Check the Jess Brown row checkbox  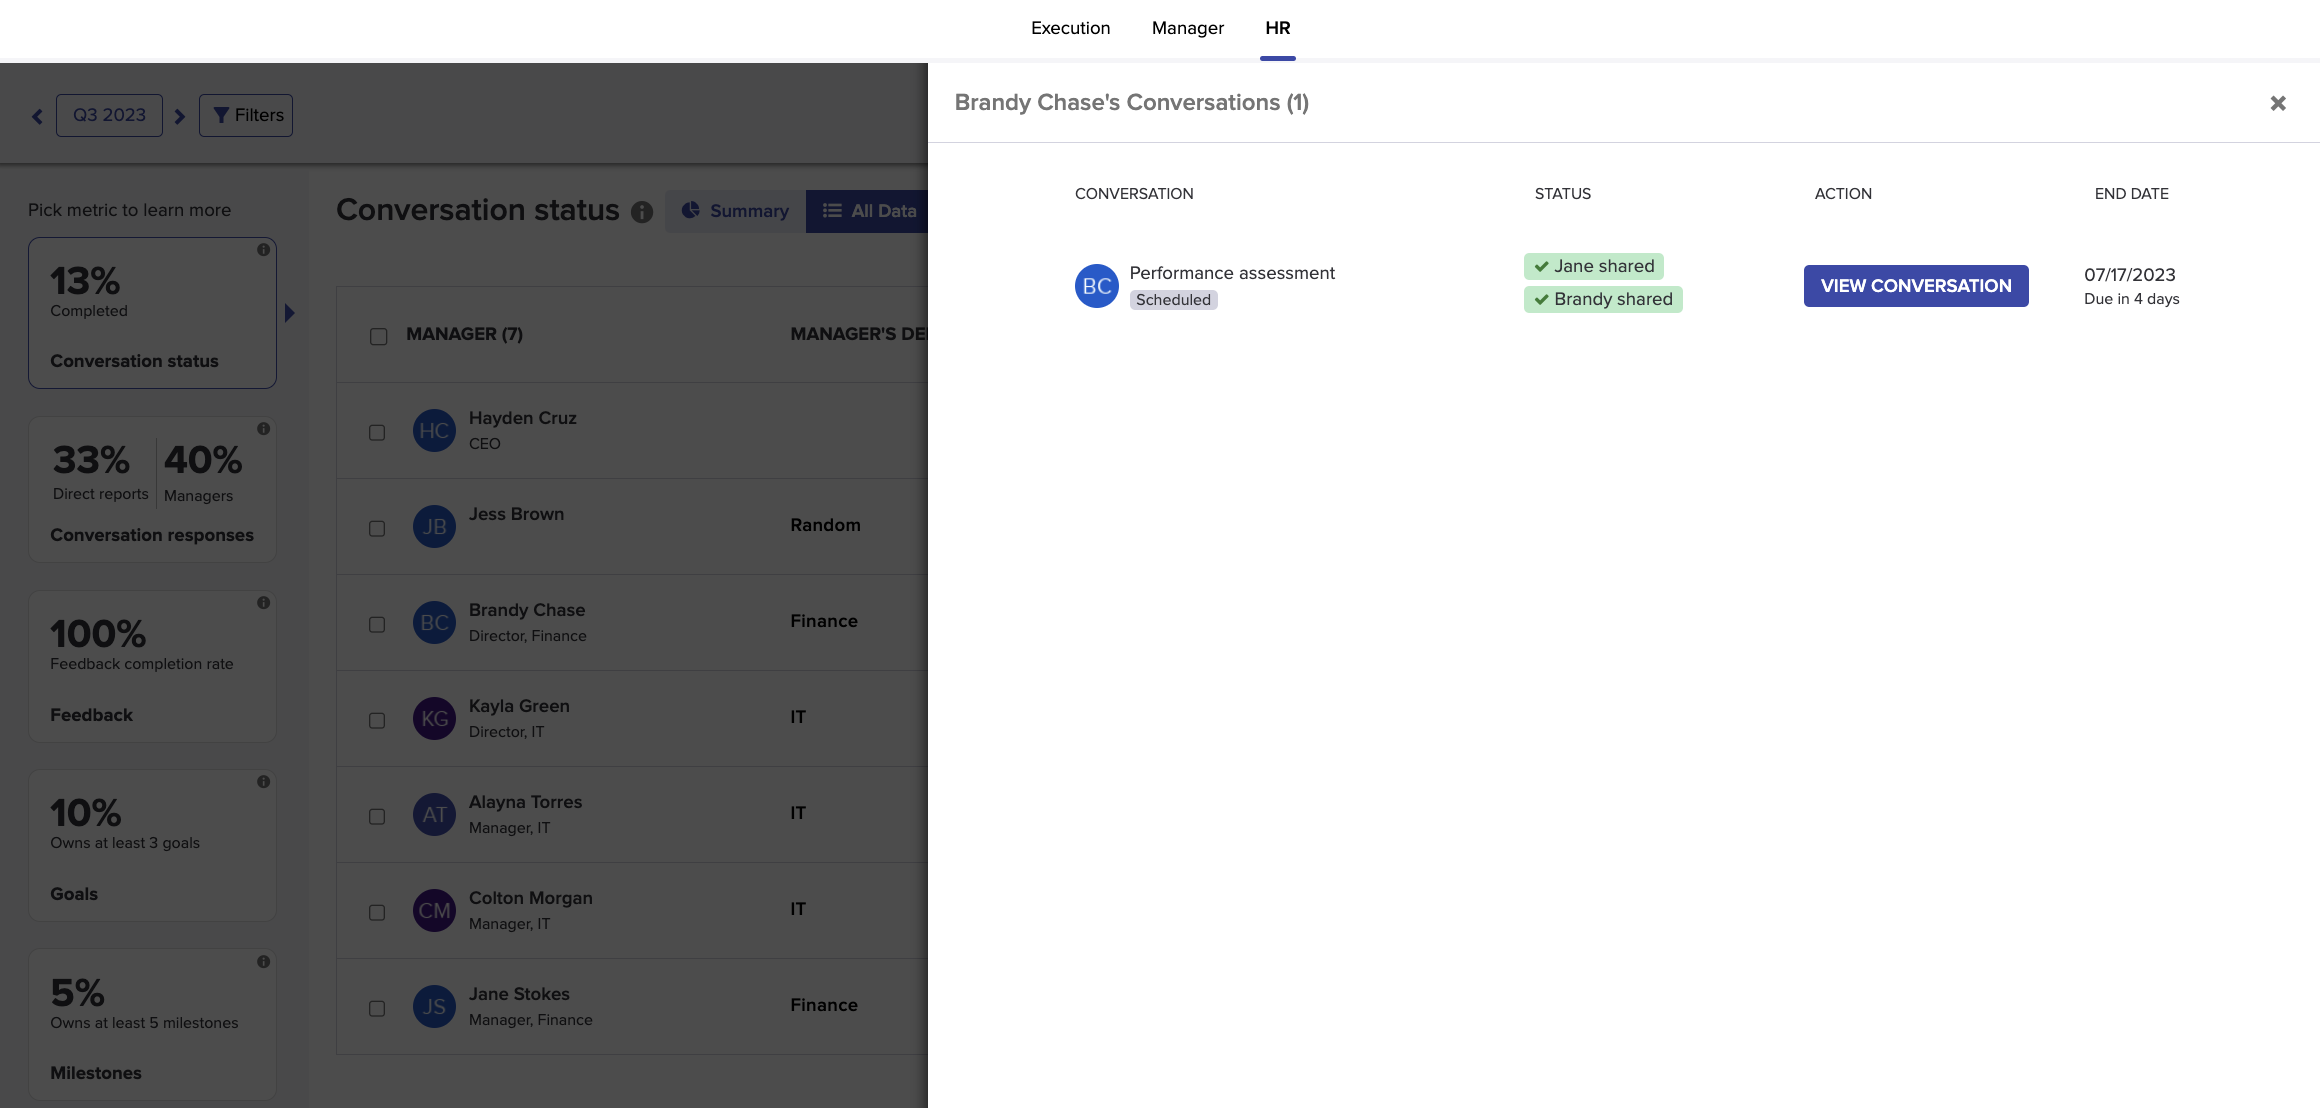point(377,529)
